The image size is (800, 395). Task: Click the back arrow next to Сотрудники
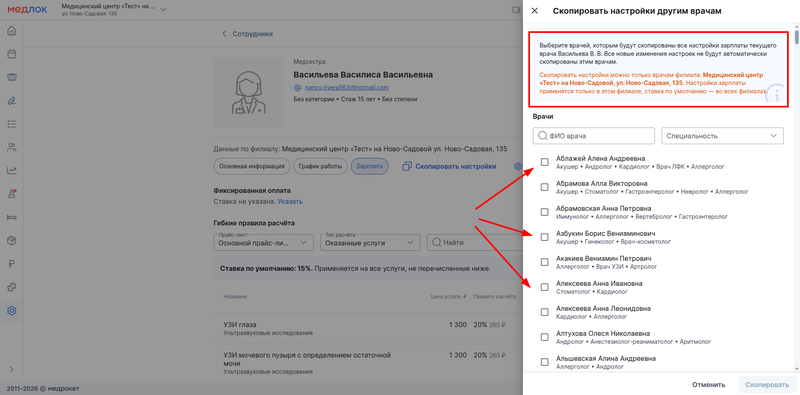click(223, 34)
